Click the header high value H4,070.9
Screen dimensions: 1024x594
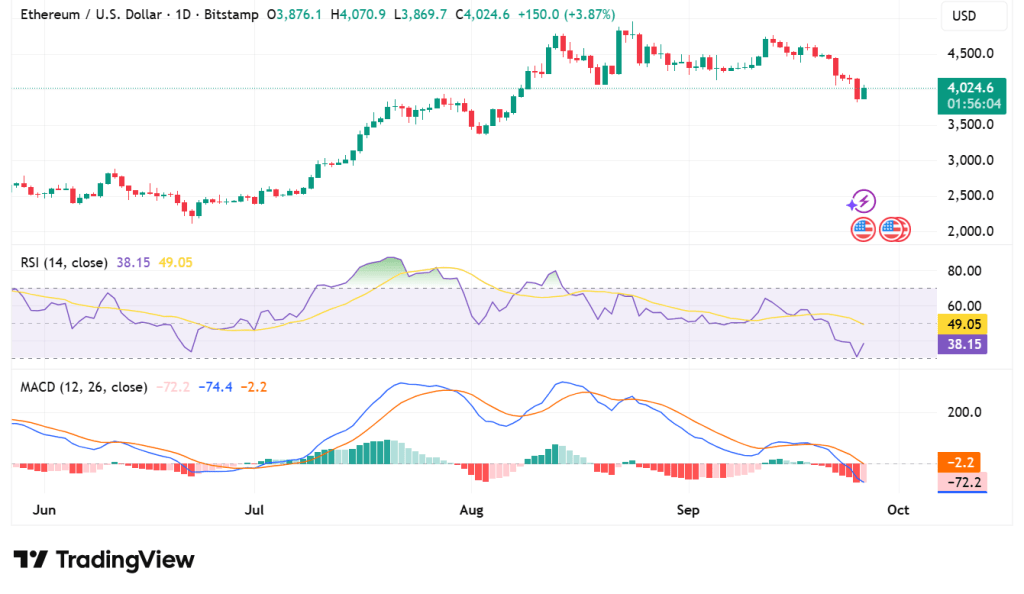358,14
